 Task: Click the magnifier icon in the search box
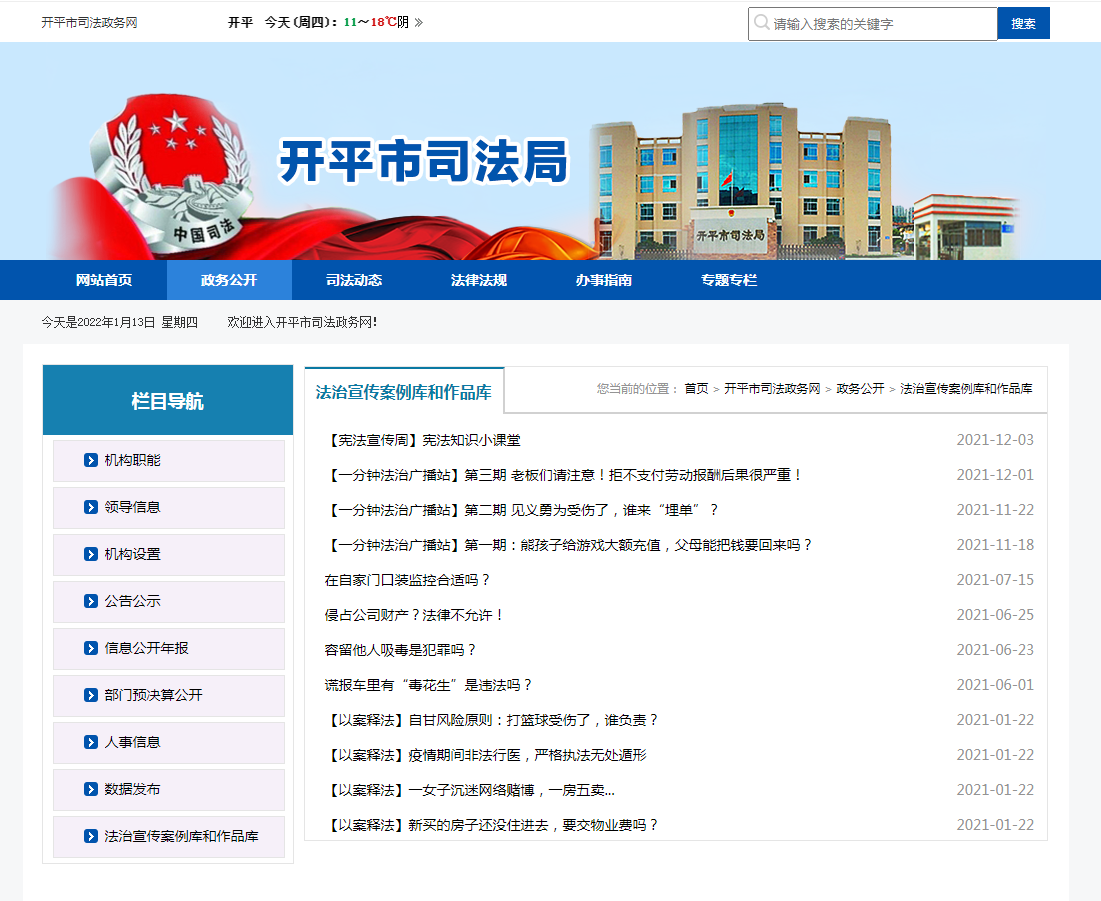point(762,23)
